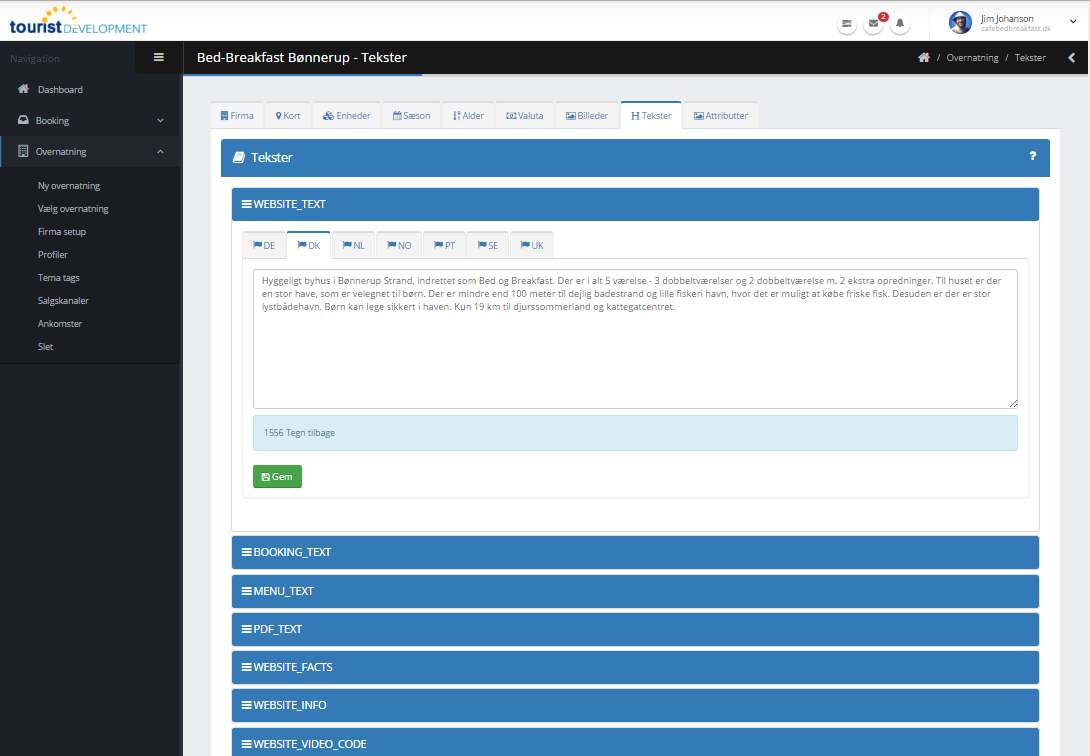Expand the BOOKING_TEXT panel
Viewport: 1090px width, 756px height.
(x=635, y=552)
